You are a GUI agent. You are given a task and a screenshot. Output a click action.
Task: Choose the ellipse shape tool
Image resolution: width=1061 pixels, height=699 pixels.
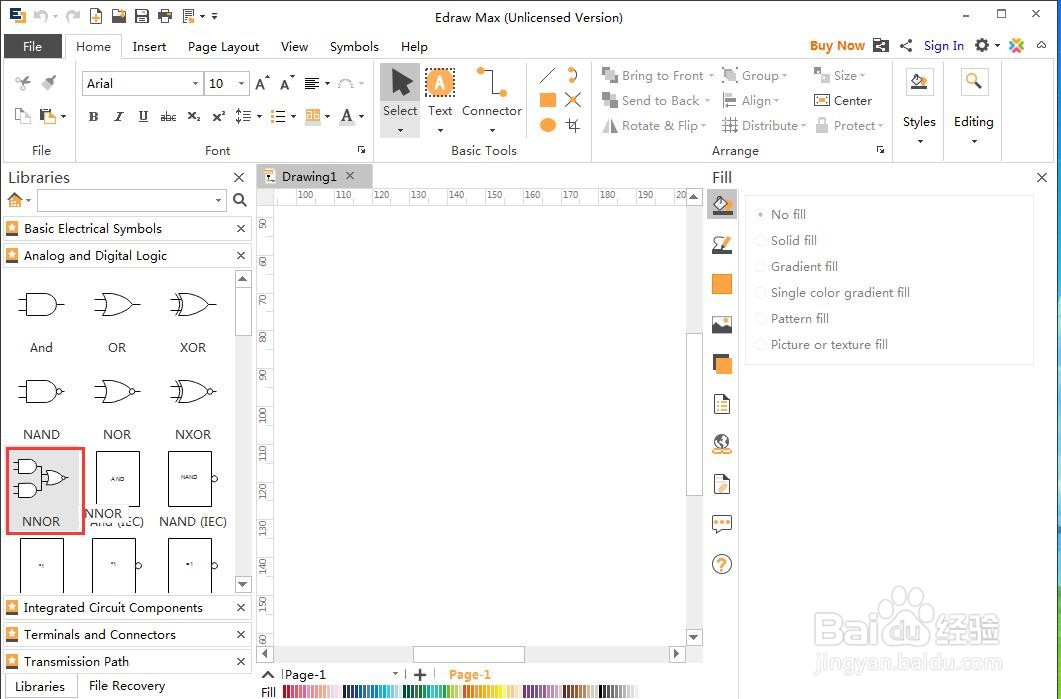pos(547,125)
